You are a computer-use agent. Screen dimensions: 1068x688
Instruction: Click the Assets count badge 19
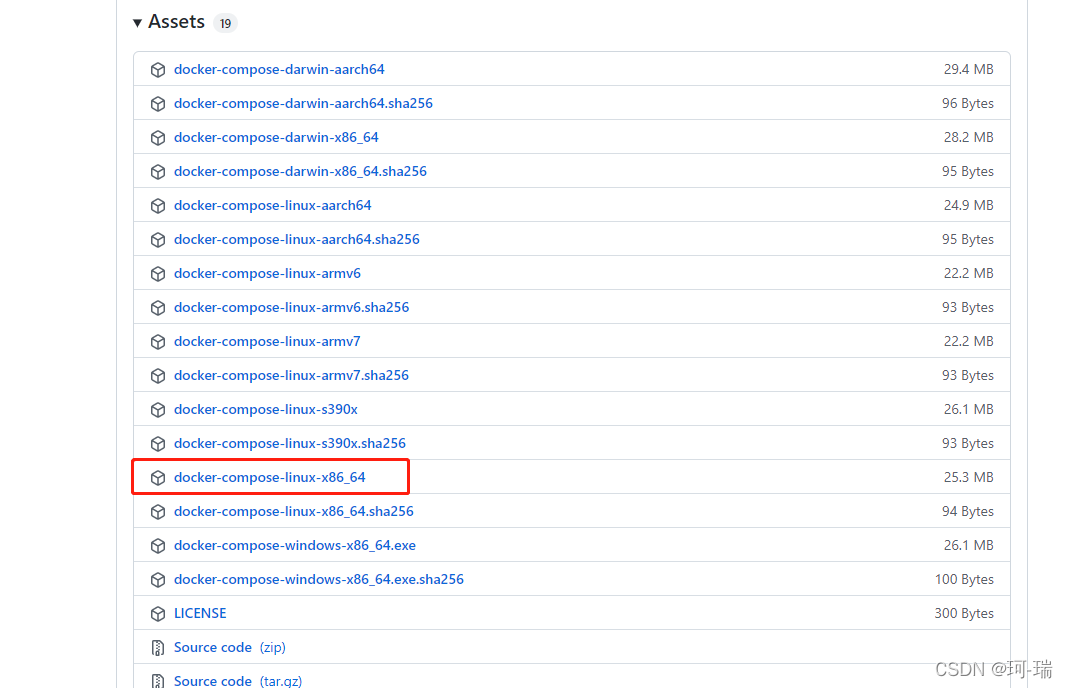pos(225,23)
